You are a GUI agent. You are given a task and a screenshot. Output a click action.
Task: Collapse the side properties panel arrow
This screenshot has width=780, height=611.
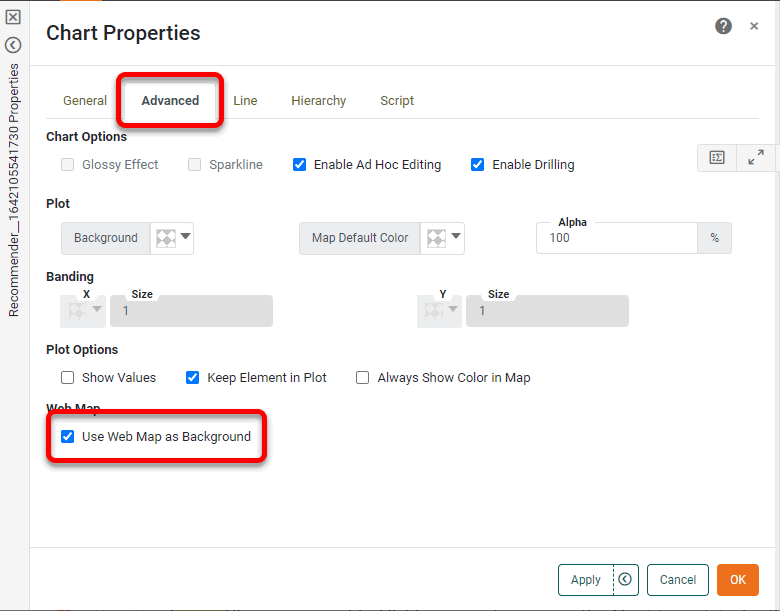[x=13, y=45]
